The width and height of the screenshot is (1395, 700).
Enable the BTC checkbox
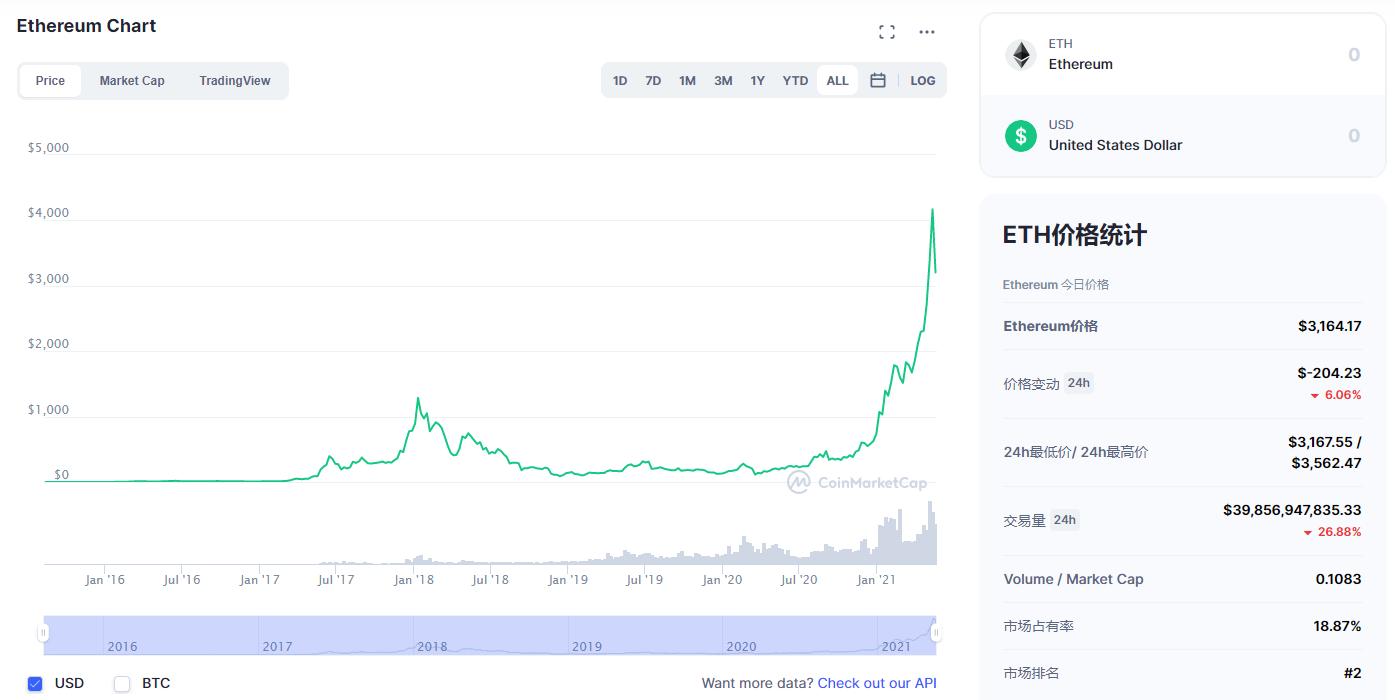(122, 684)
